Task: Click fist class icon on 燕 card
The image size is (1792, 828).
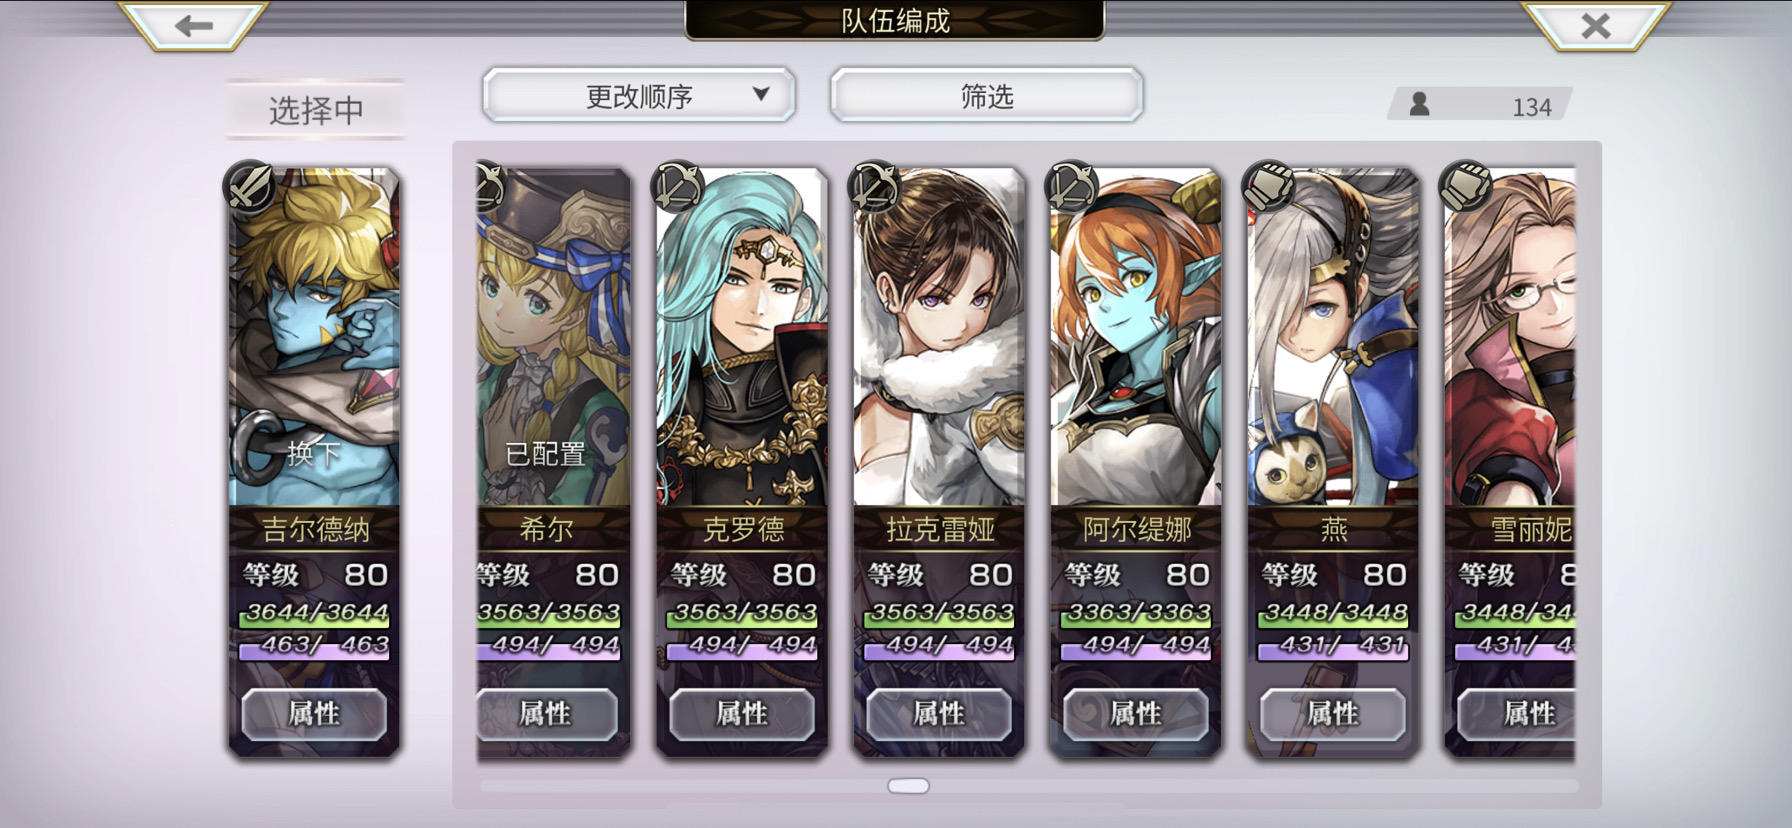Action: 1268,187
